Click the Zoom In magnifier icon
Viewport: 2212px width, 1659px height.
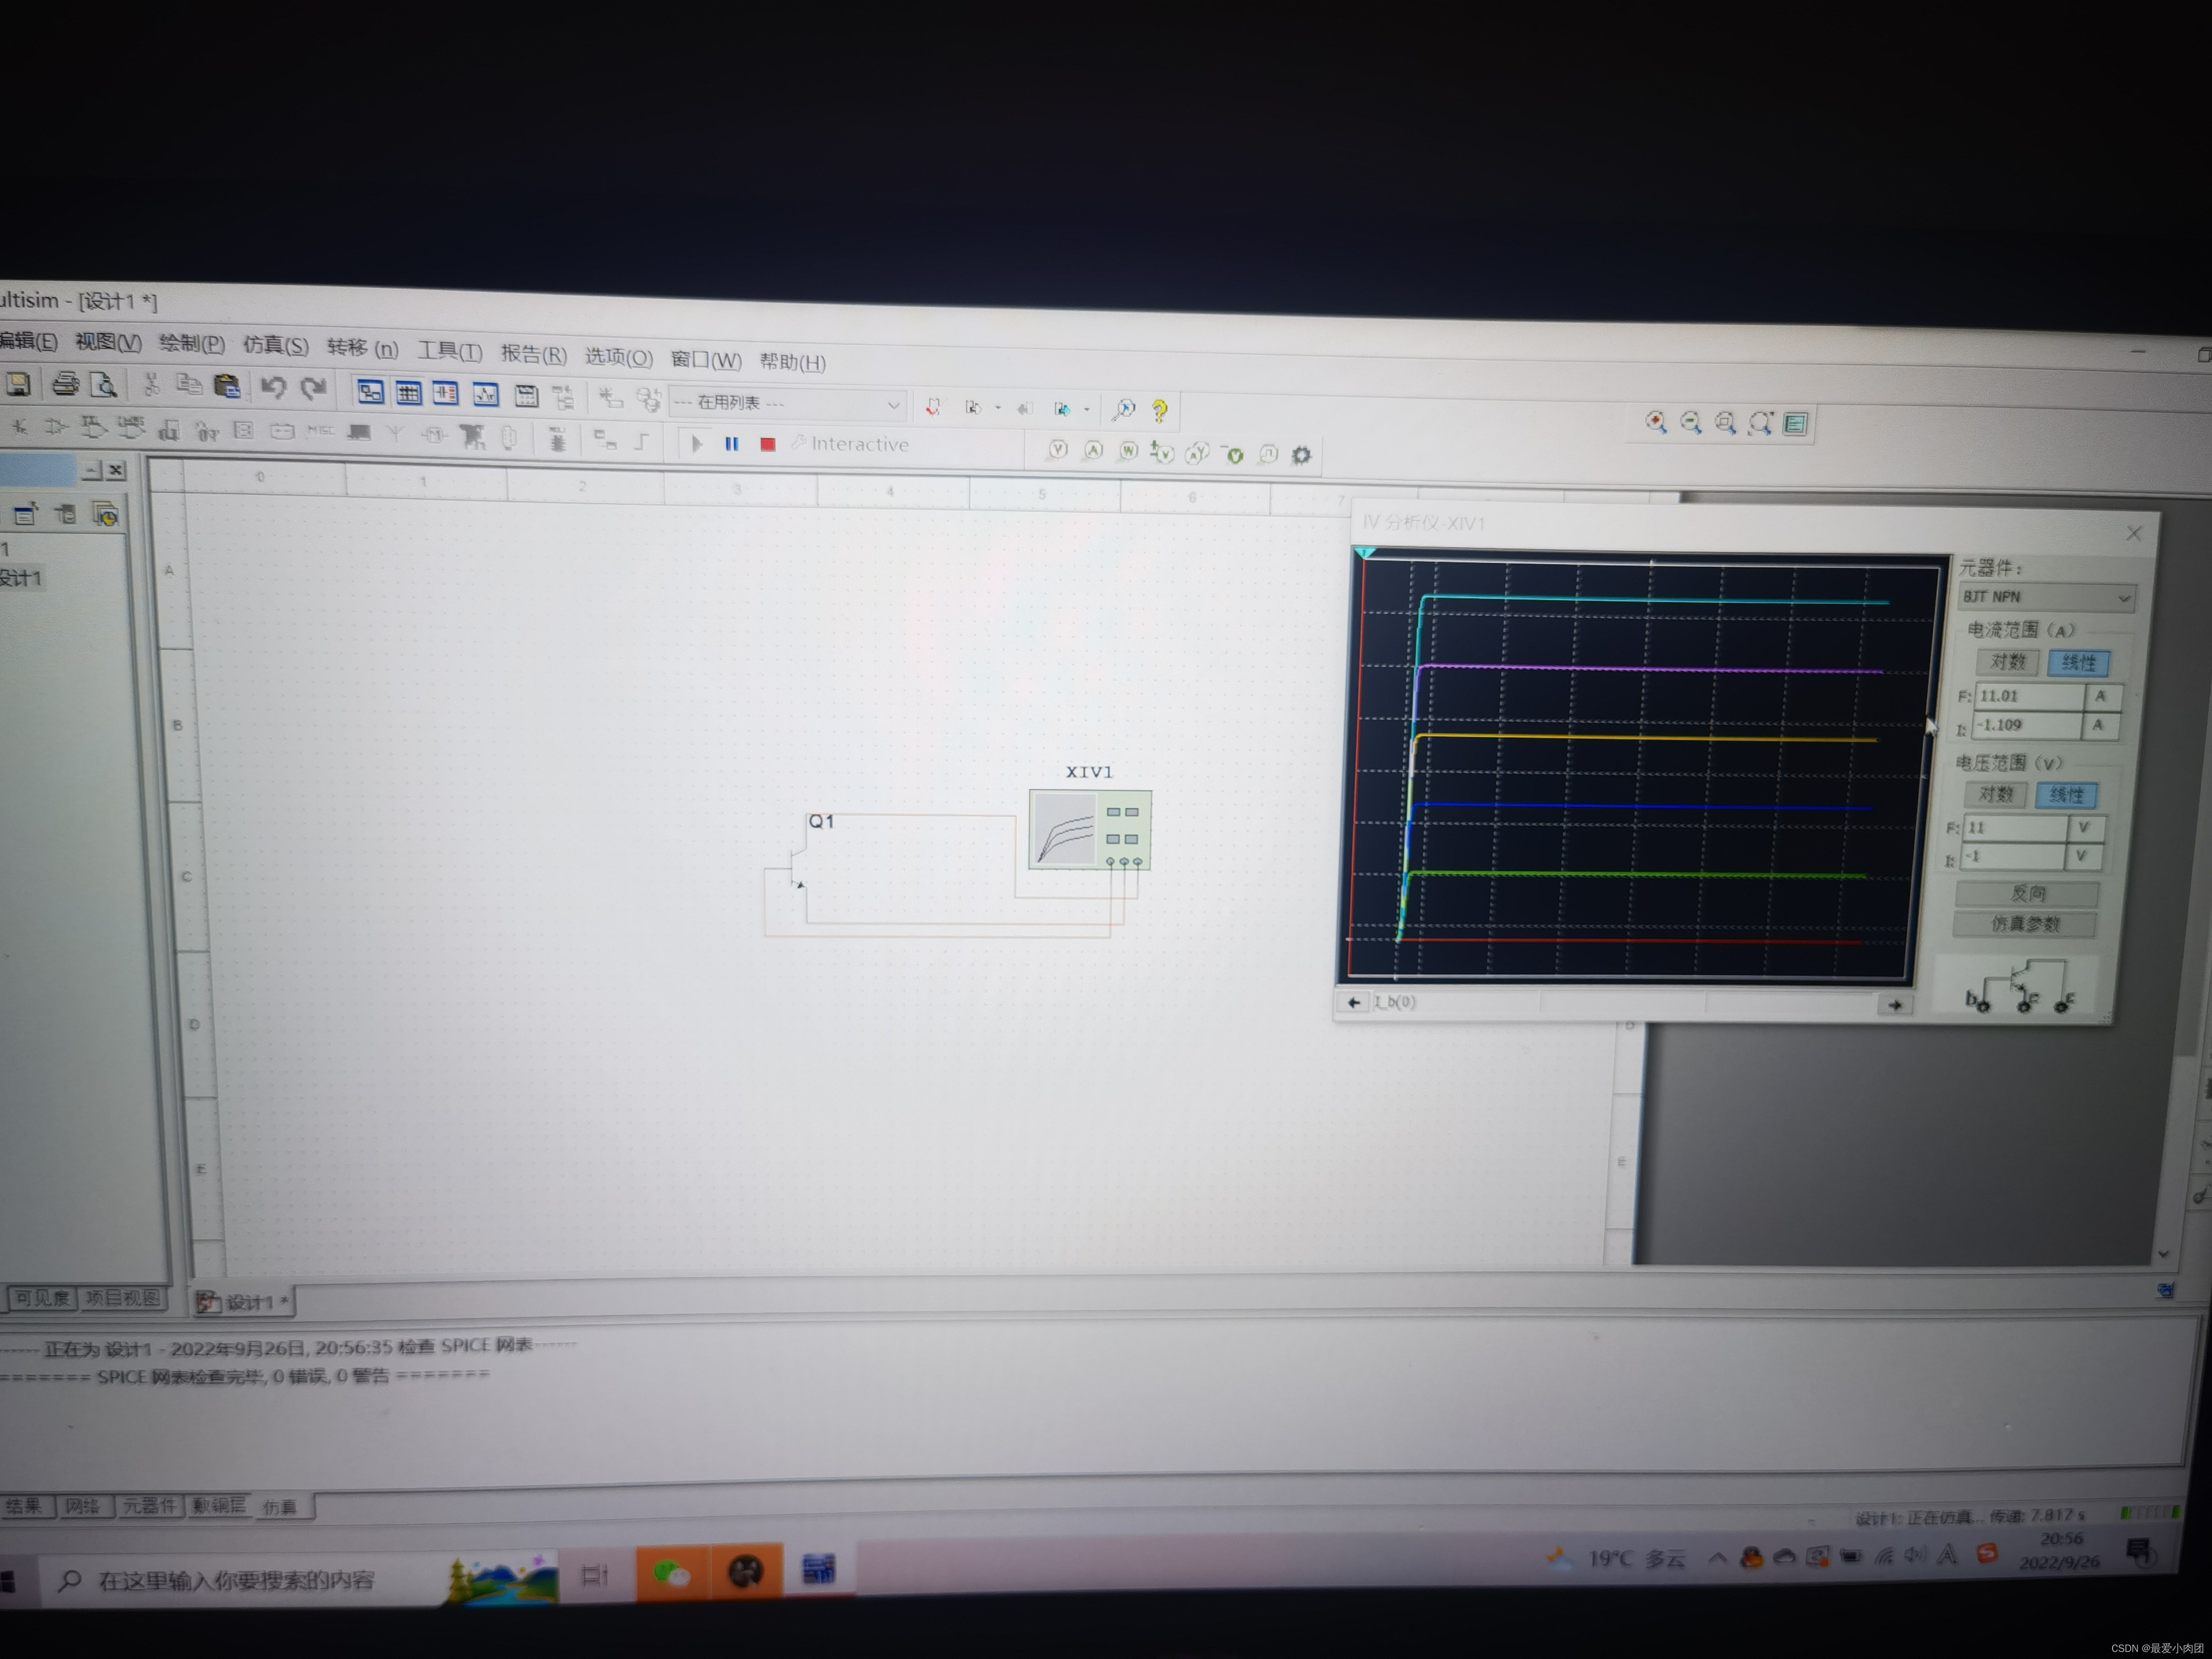pos(1656,422)
